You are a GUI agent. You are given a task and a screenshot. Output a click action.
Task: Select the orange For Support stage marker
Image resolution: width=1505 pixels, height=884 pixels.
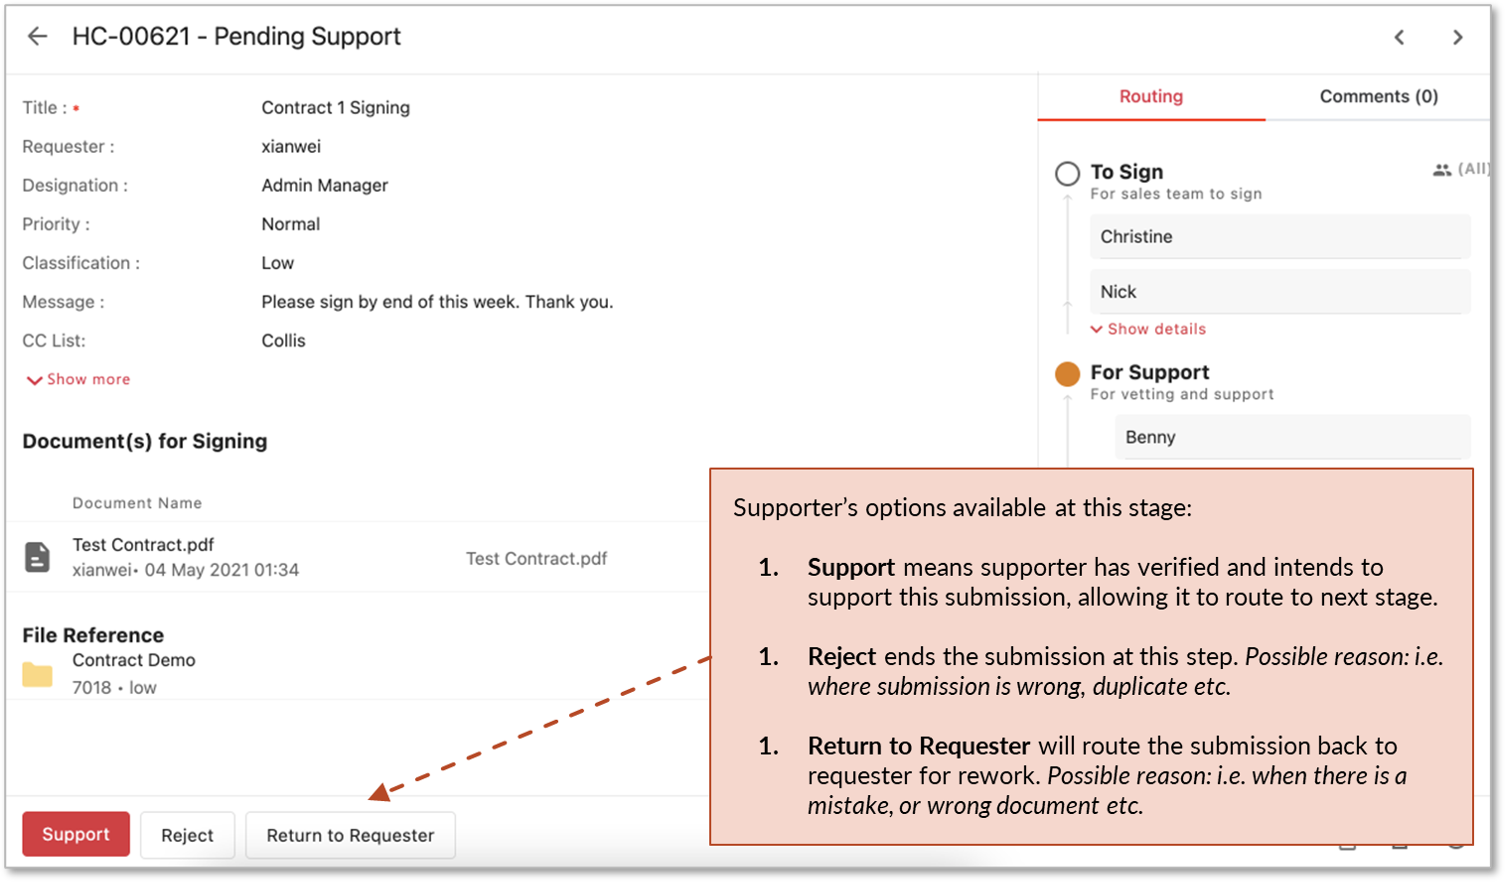pos(1067,374)
